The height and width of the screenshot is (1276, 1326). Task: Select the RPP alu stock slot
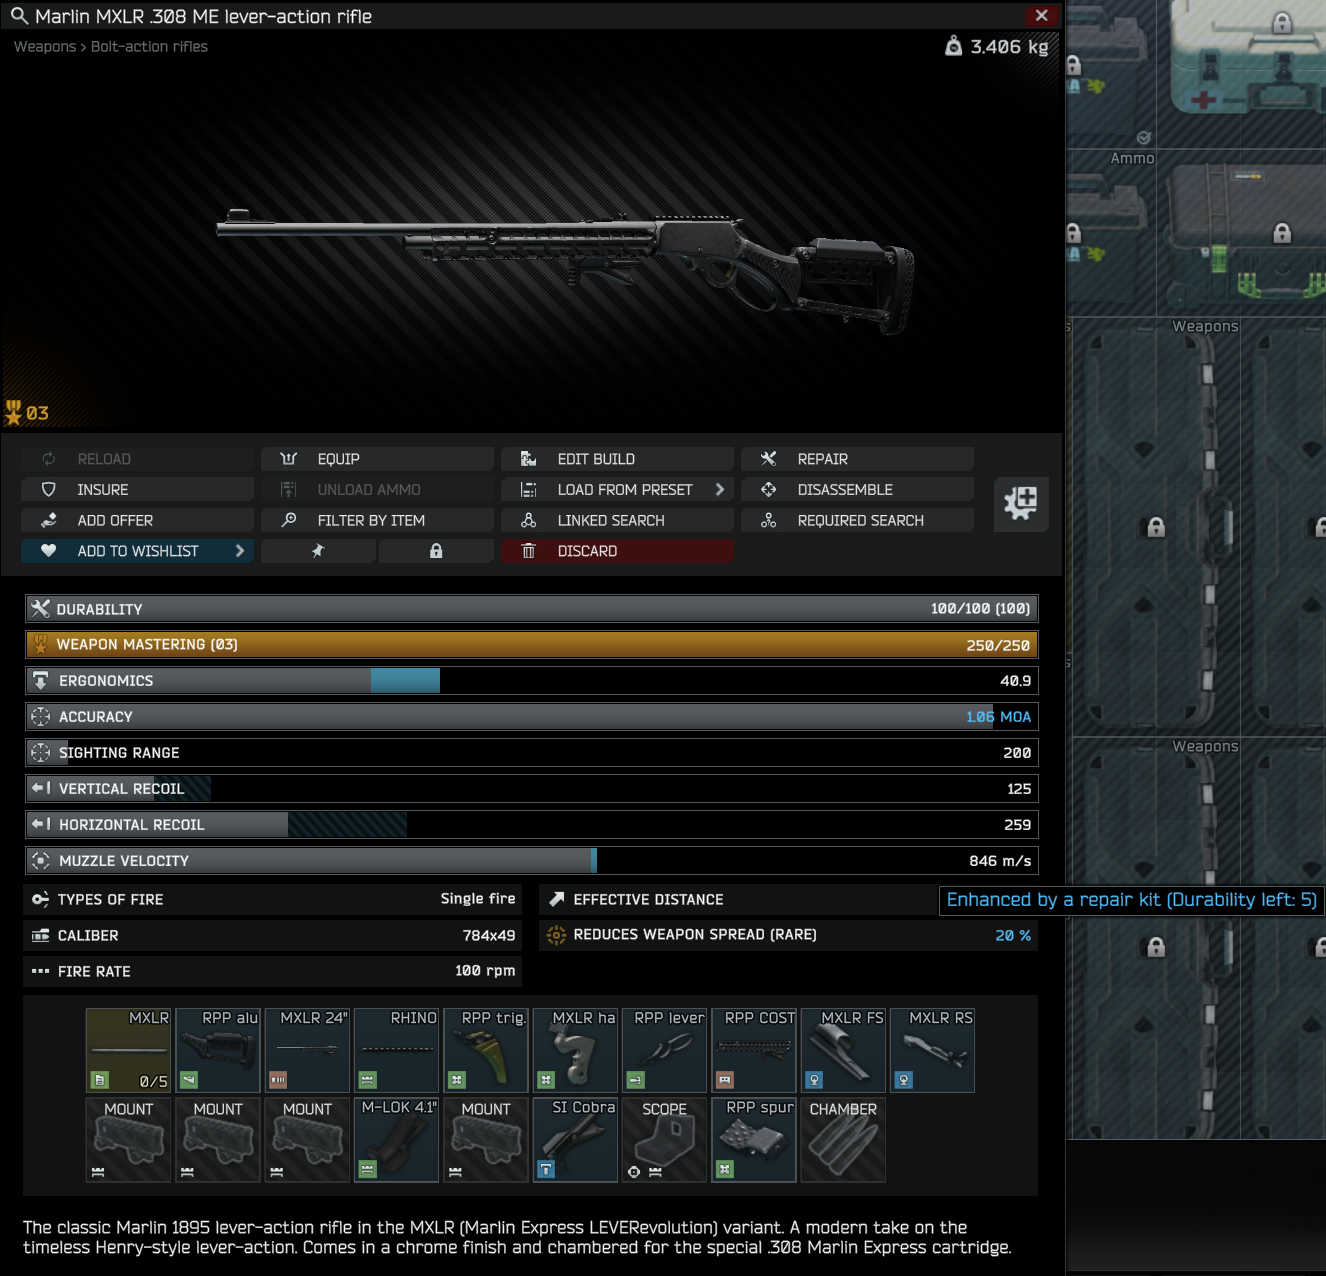(218, 1050)
